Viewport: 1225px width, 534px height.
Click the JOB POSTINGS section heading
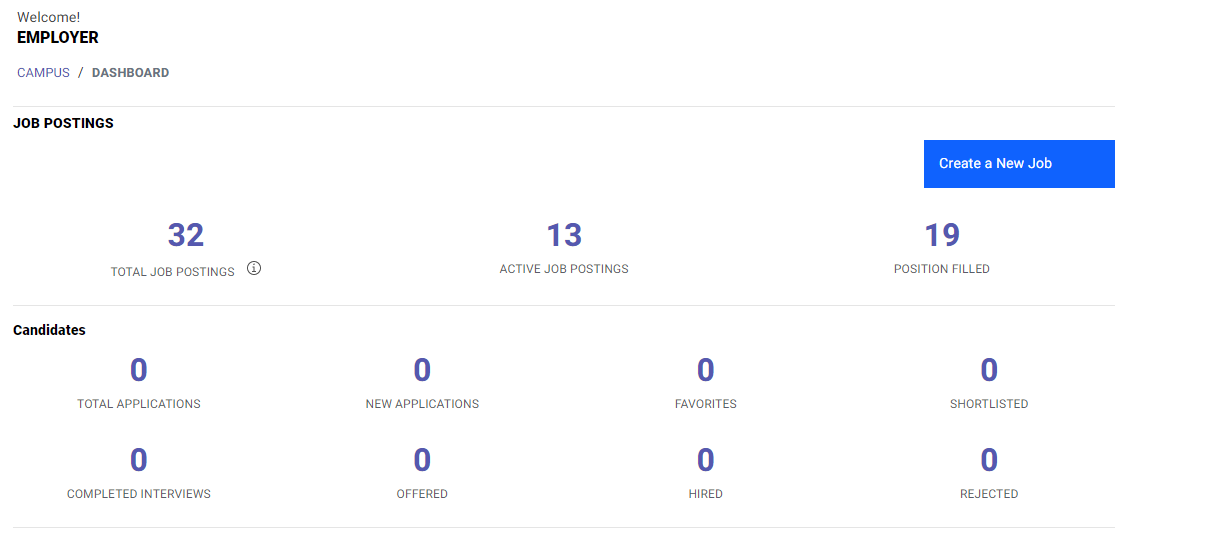pyautogui.click(x=63, y=124)
